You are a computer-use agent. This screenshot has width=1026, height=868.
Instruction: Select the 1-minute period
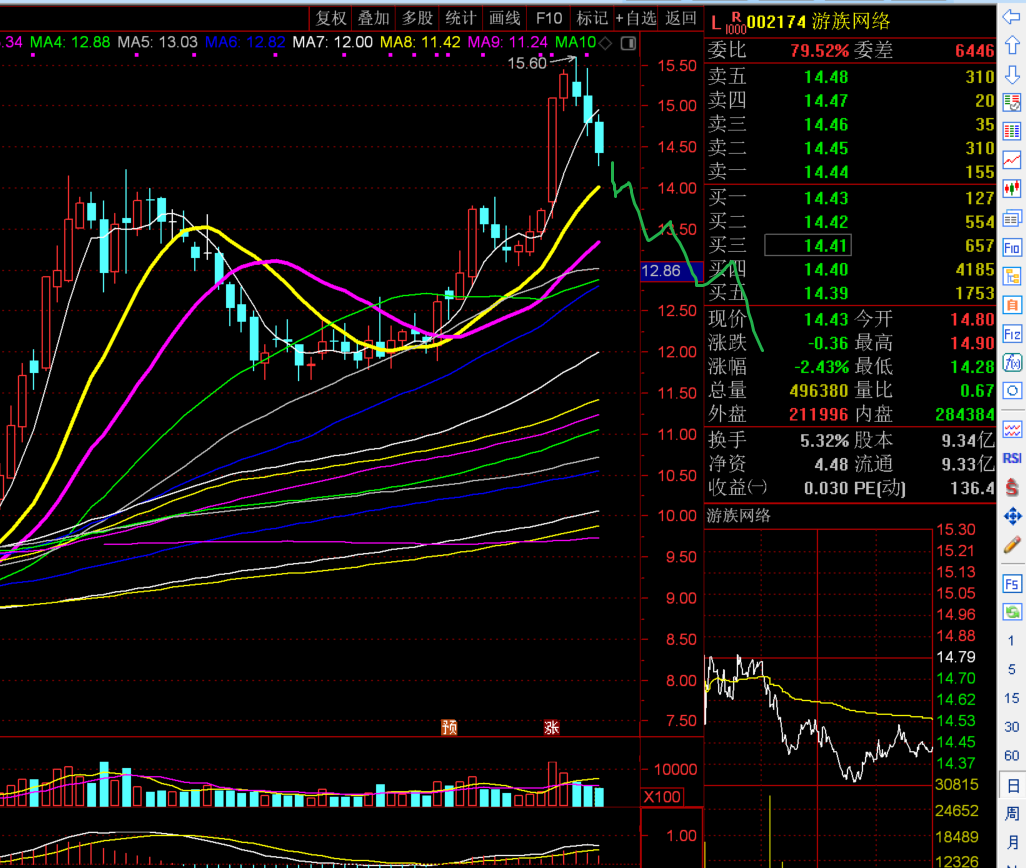(x=1012, y=640)
